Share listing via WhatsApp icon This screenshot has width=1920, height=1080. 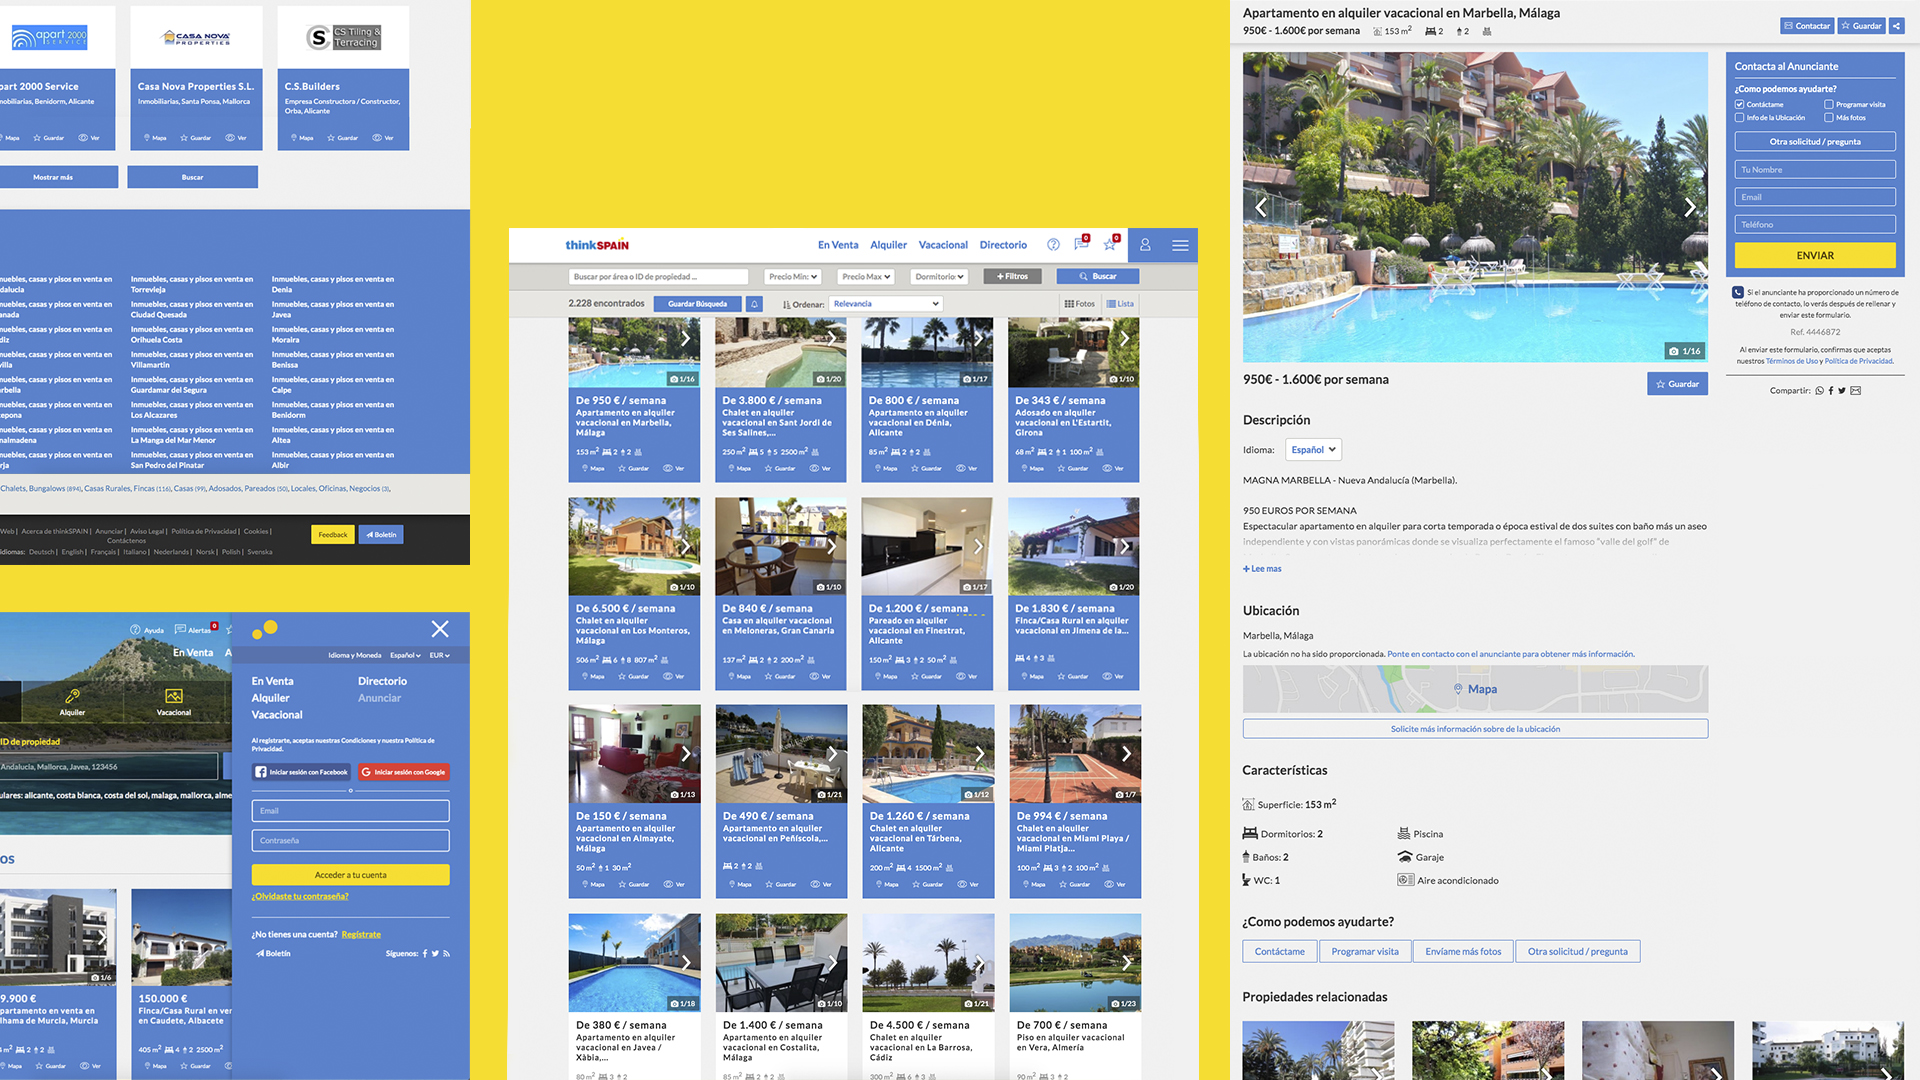1819,391
